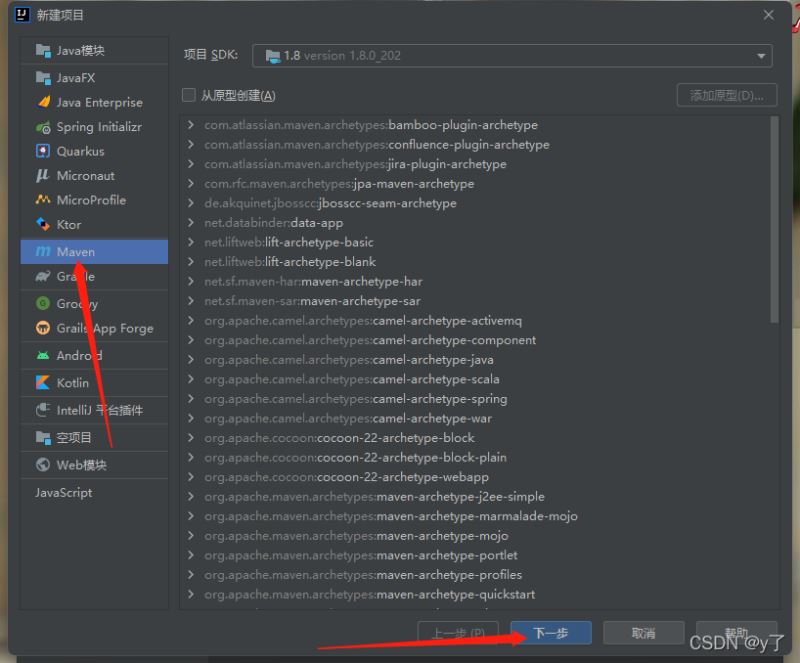Enable the 从原型创建 checkbox

pyautogui.click(x=189, y=96)
